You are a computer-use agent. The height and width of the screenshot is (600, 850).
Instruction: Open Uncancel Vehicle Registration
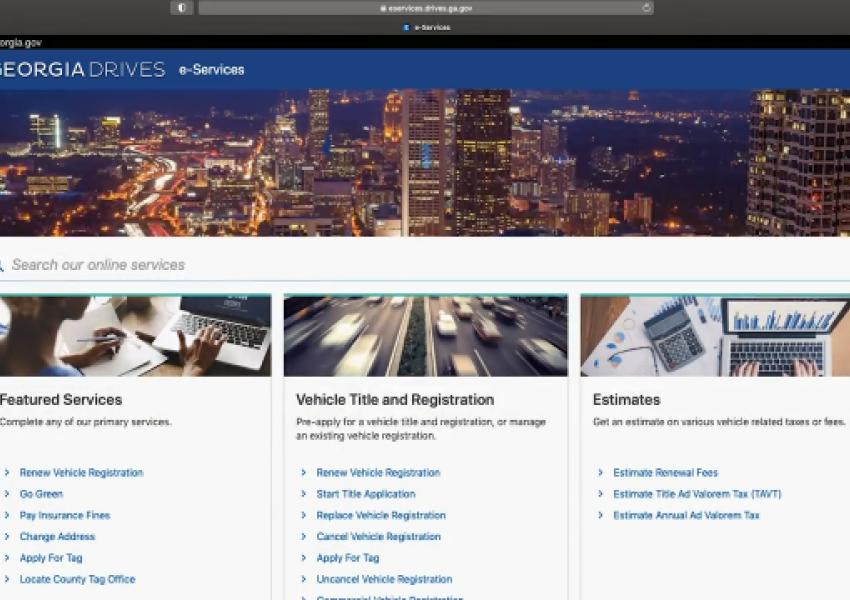385,579
